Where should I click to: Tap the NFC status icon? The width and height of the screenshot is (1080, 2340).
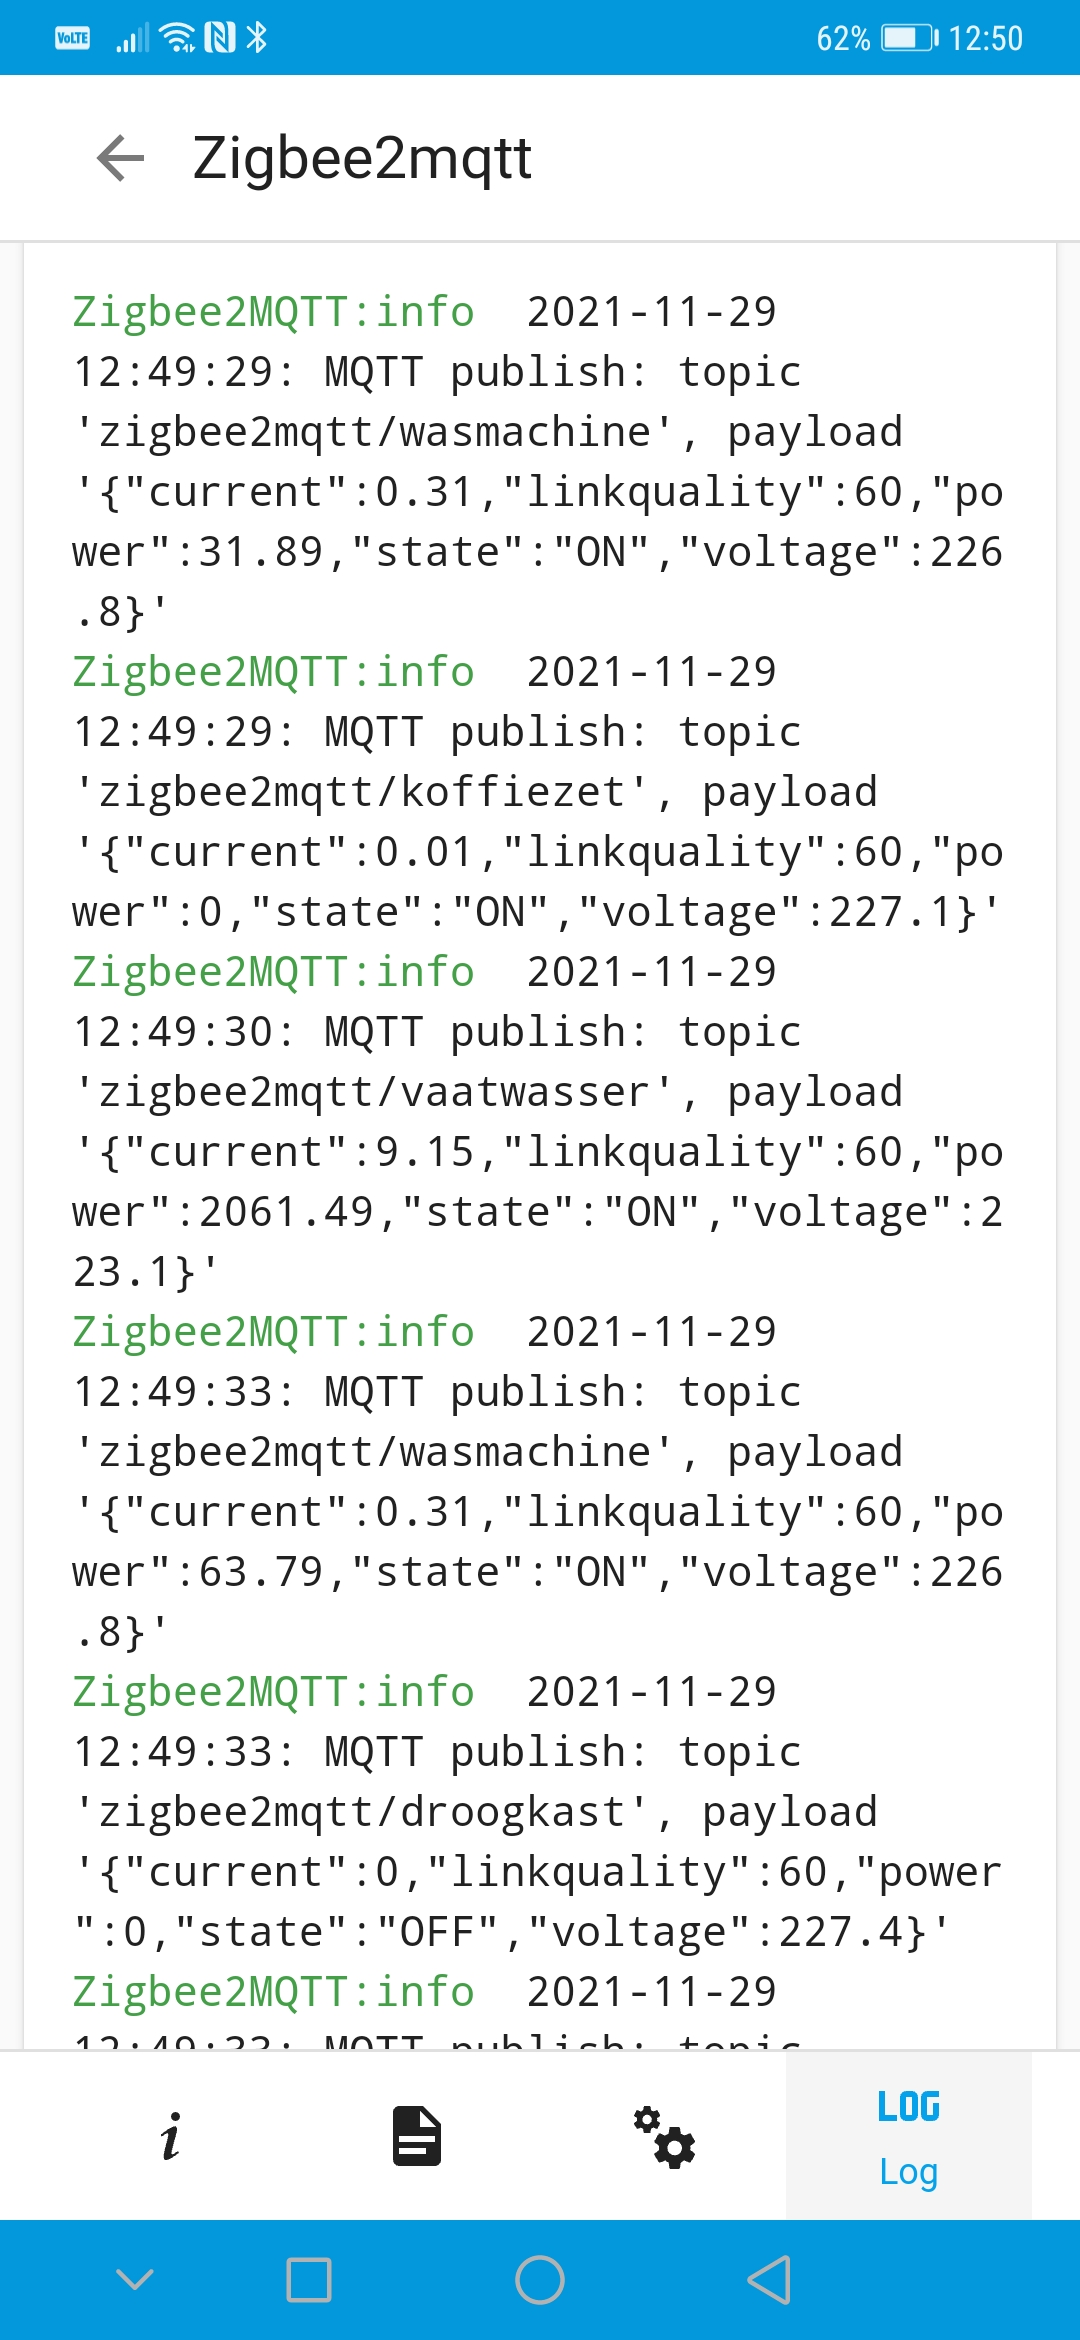(x=220, y=38)
